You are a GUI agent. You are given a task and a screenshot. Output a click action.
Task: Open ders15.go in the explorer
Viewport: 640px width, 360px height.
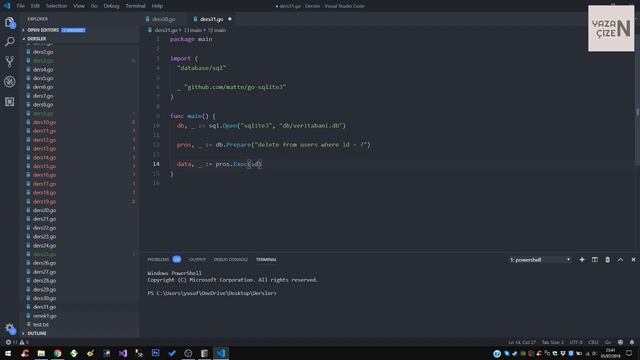point(44,166)
